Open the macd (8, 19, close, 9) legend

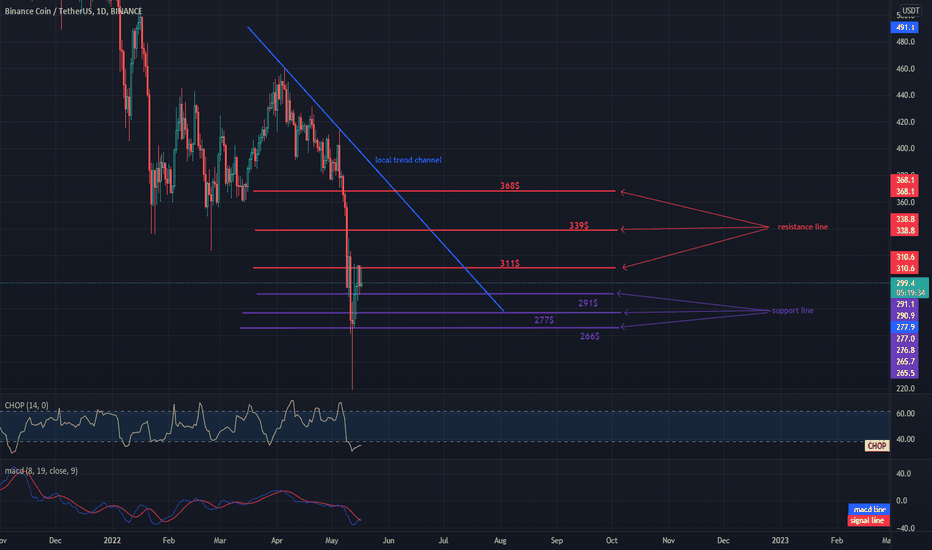41,471
